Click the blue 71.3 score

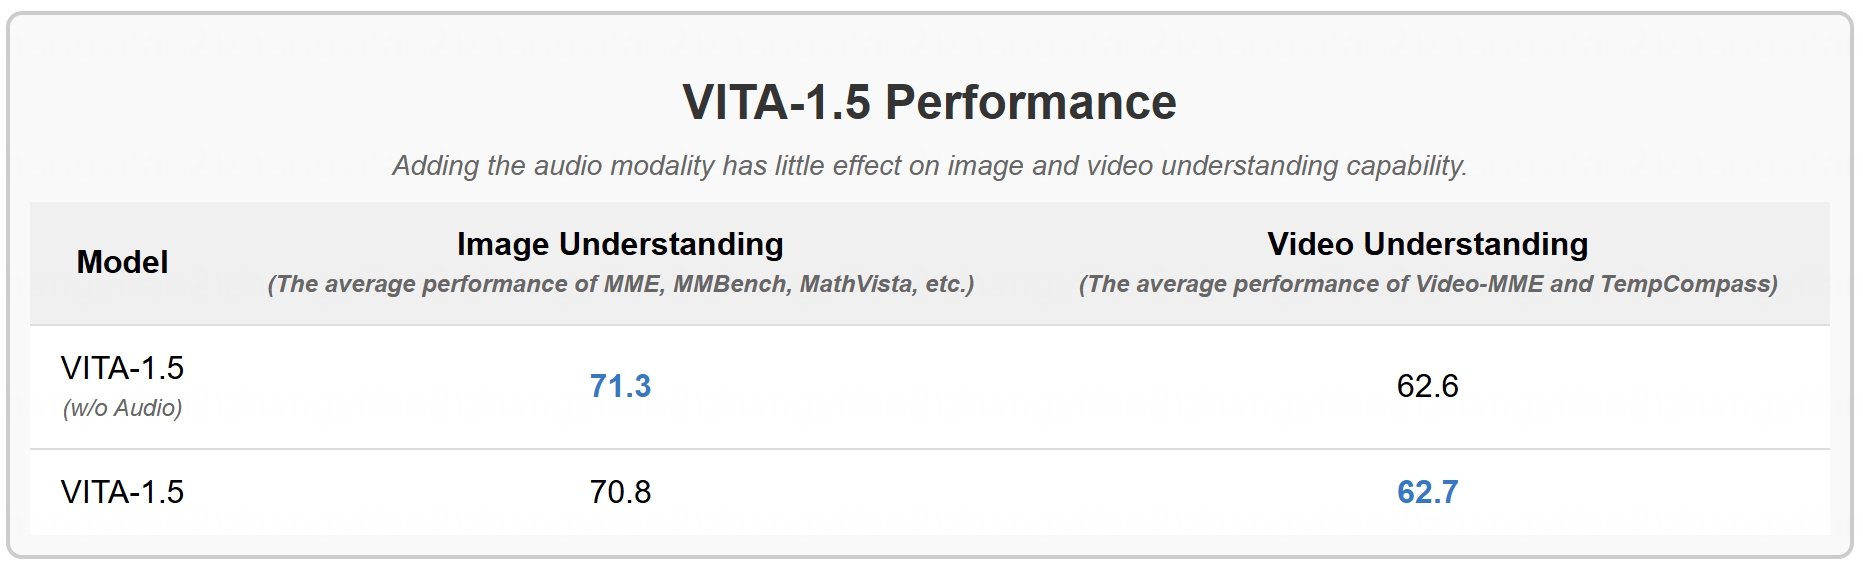620,386
